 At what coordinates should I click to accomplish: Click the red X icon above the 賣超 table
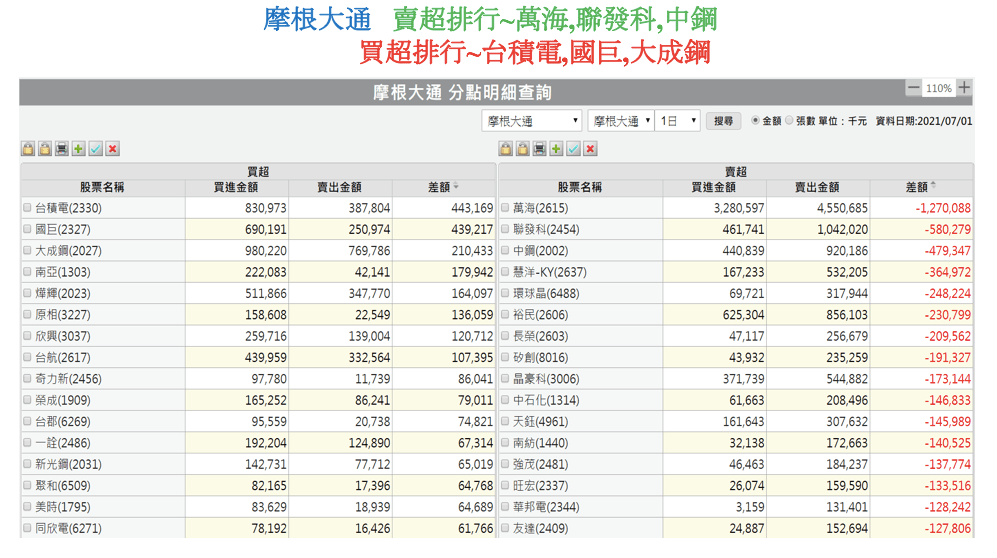click(x=591, y=149)
